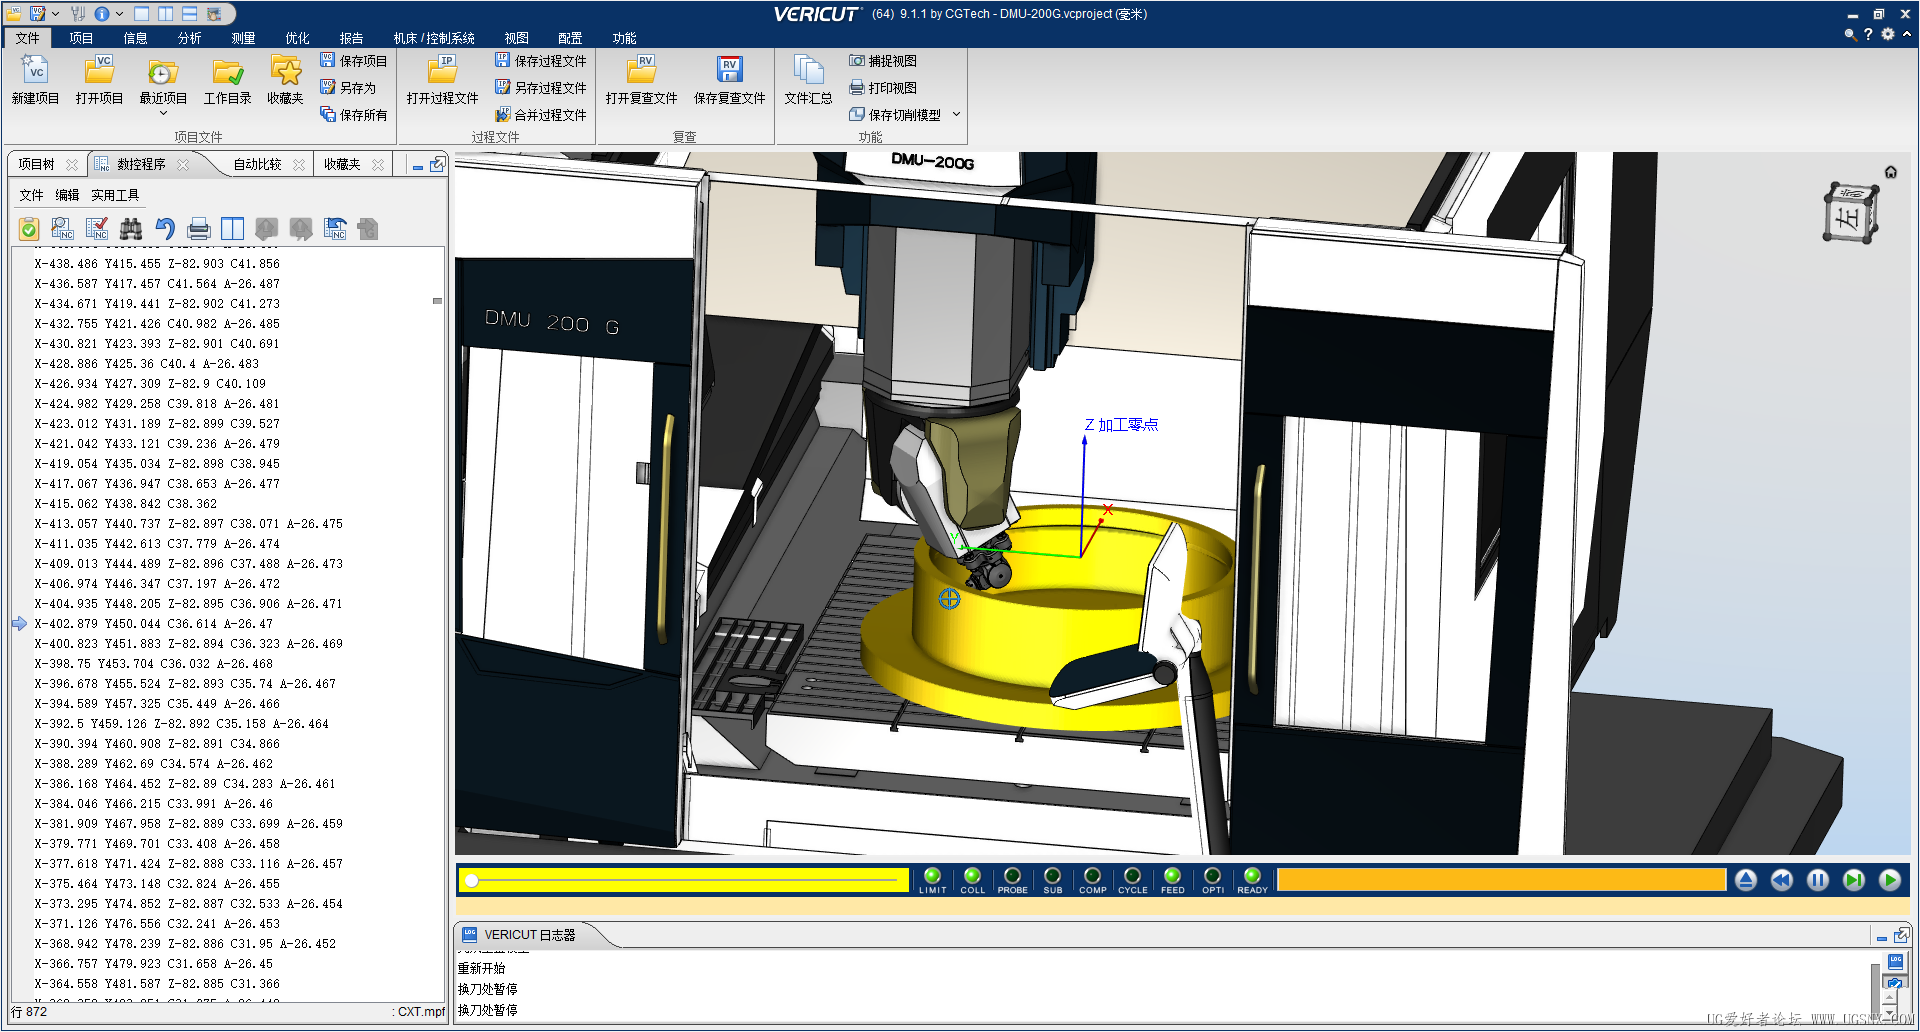The width and height of the screenshot is (1920, 1032).
Task: Pause the simulation
Action: coord(1818,880)
